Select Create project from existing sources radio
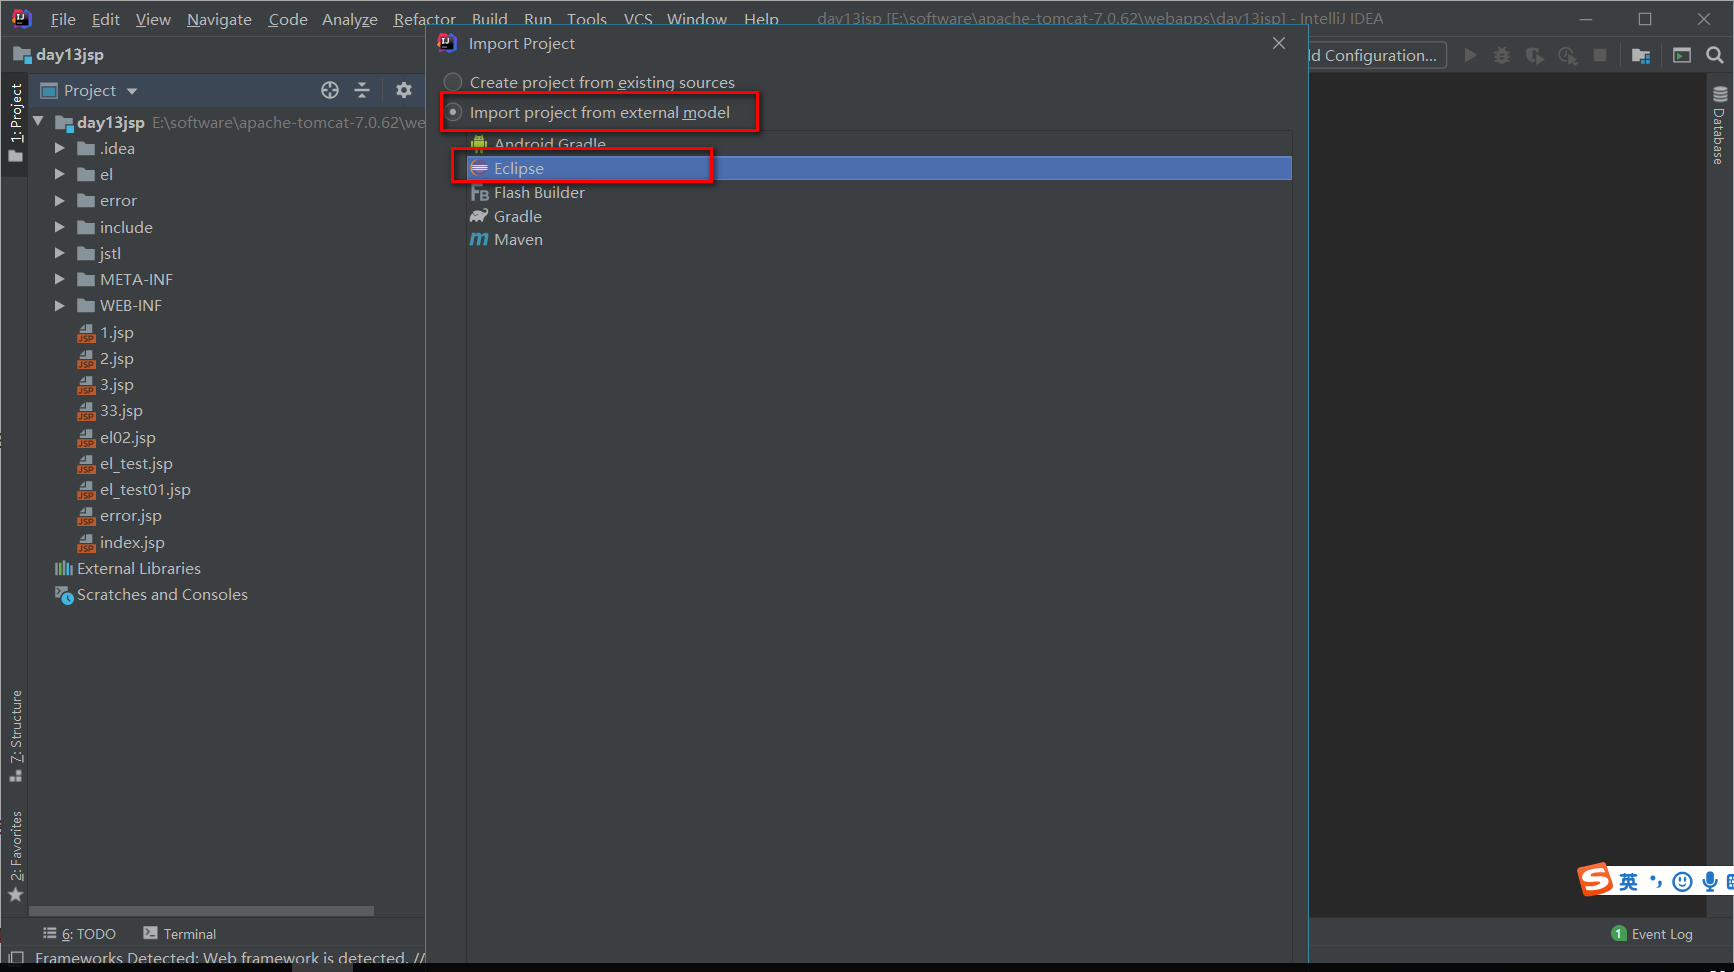The height and width of the screenshot is (972, 1734). pyautogui.click(x=454, y=82)
